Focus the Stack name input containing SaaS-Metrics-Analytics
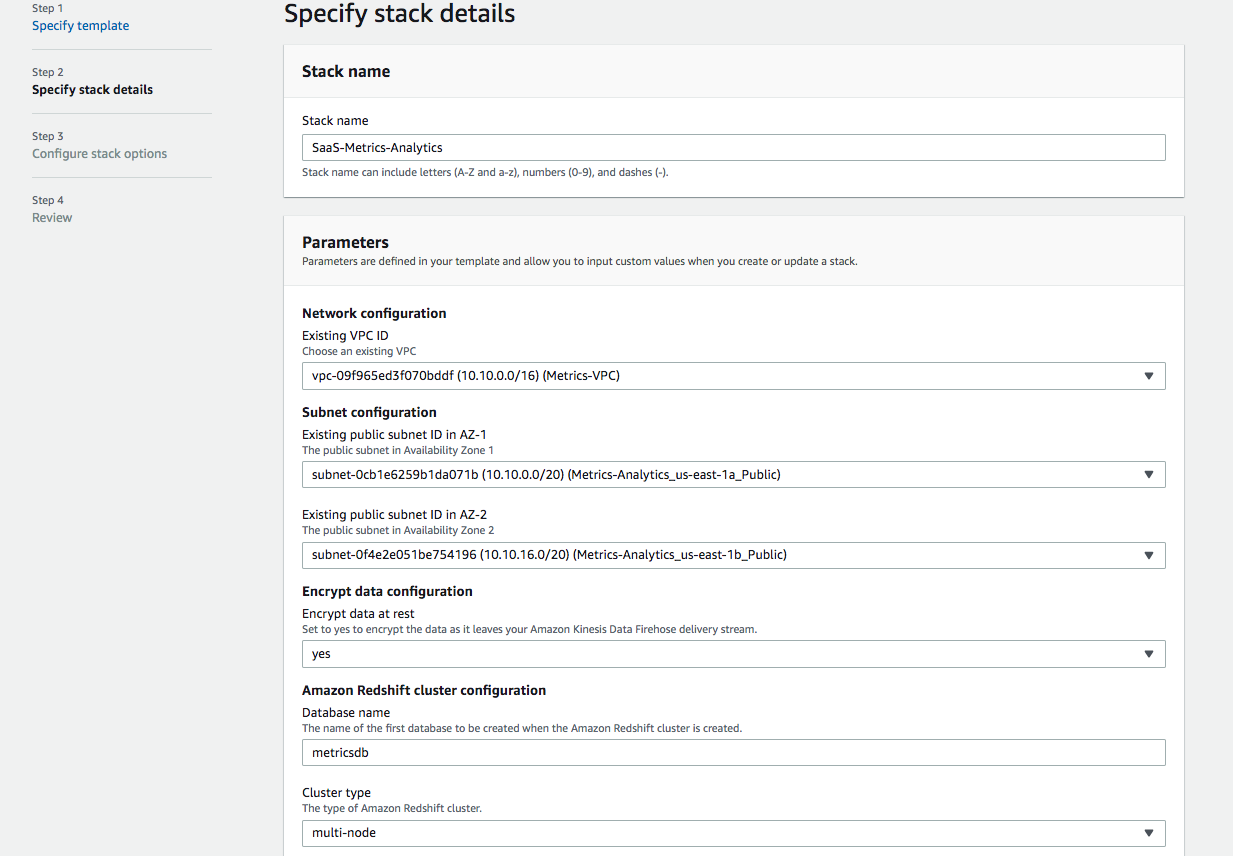The width and height of the screenshot is (1233, 856). pos(733,147)
